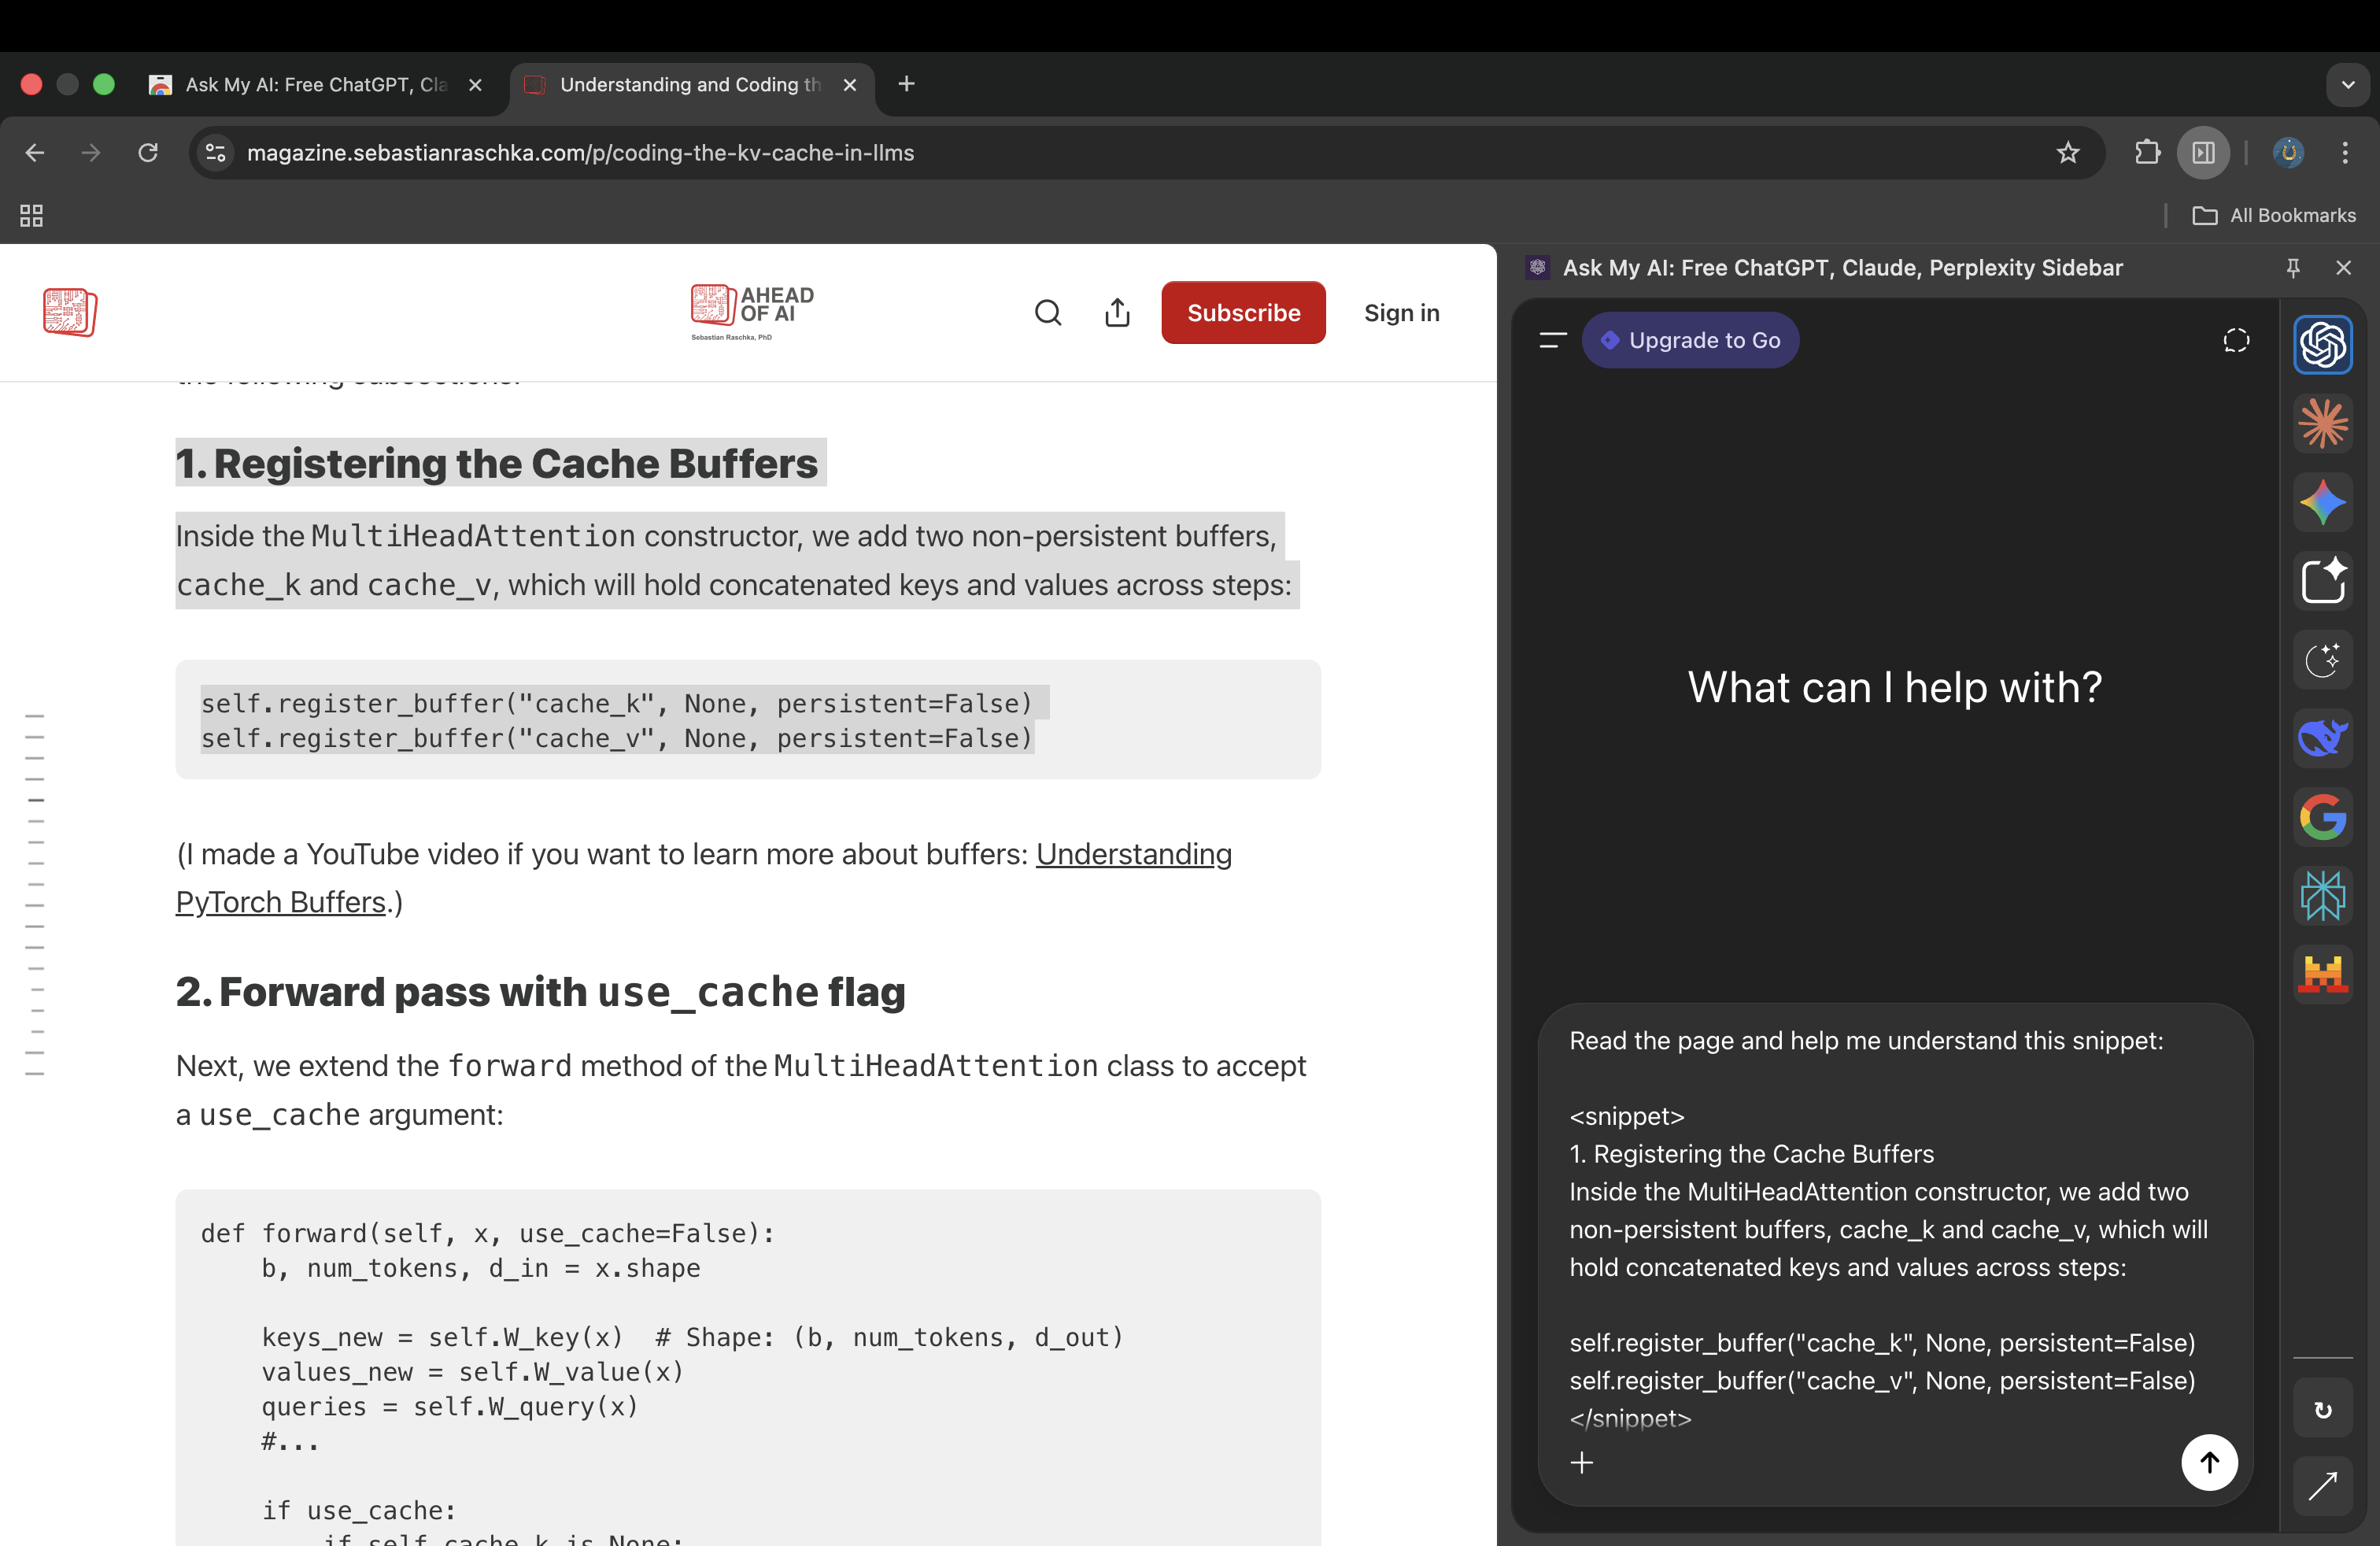Switch to the Claude assistant icon
The height and width of the screenshot is (1546, 2380).
coord(2323,423)
